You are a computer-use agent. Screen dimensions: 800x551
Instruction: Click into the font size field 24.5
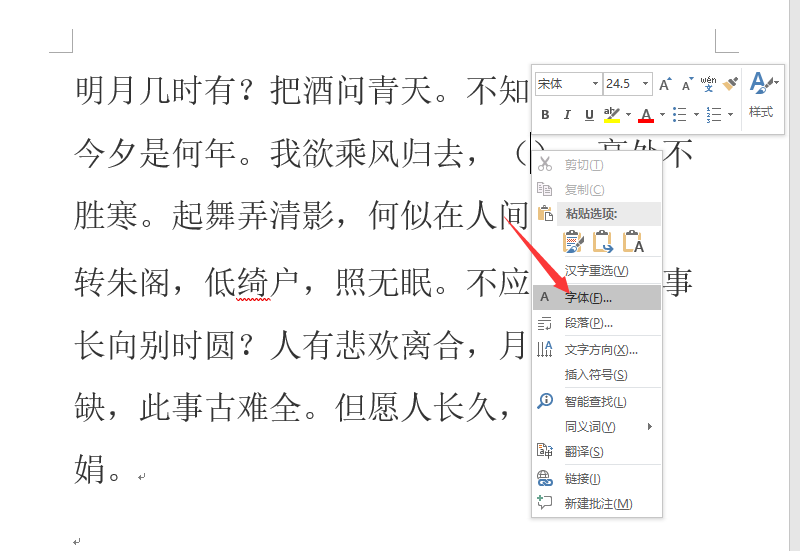click(622, 84)
